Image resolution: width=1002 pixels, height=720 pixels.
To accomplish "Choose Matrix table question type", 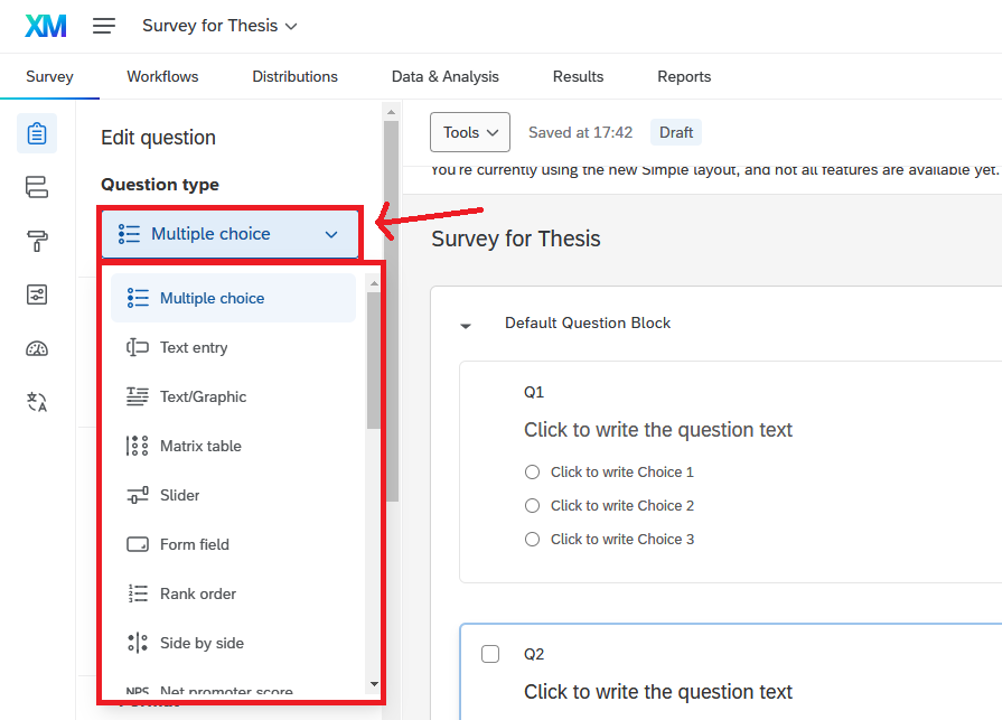I will (x=200, y=446).
